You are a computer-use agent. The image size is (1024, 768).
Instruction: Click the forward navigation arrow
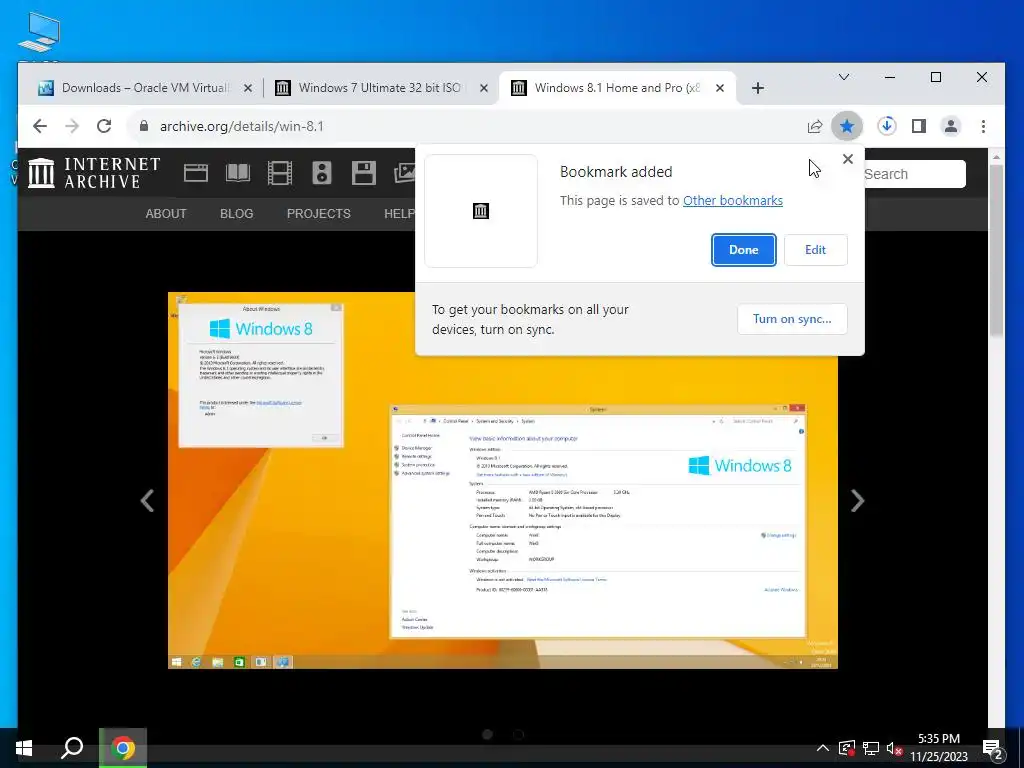72,126
